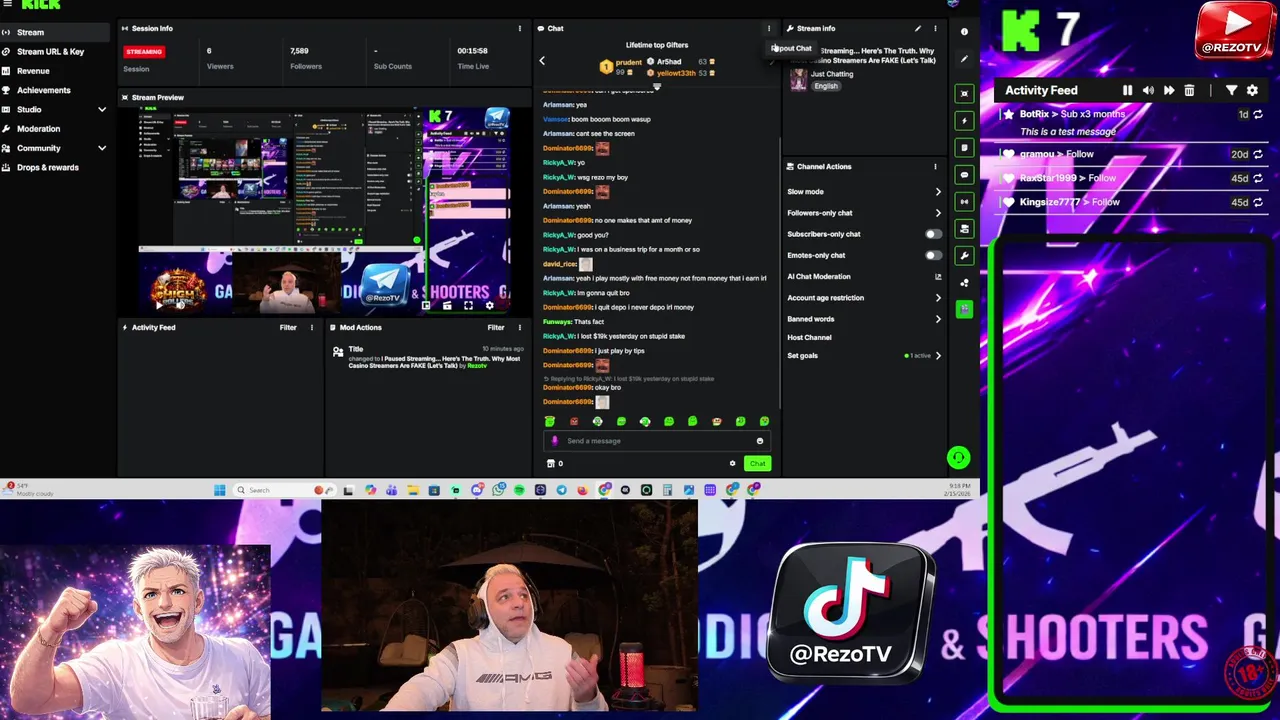This screenshot has height=720, width=1280.
Task: Mute Activity Feed alert sounds
Action: [1148, 90]
